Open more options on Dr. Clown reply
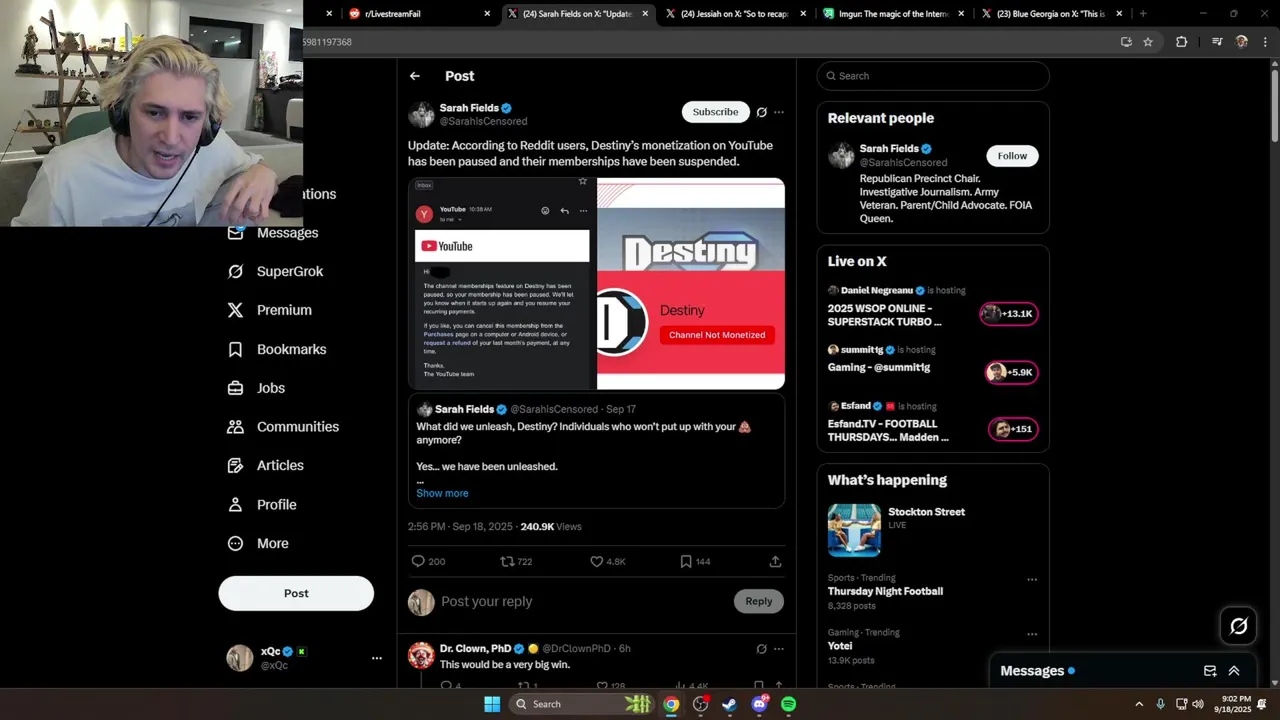The width and height of the screenshot is (1280, 720). tap(779, 649)
